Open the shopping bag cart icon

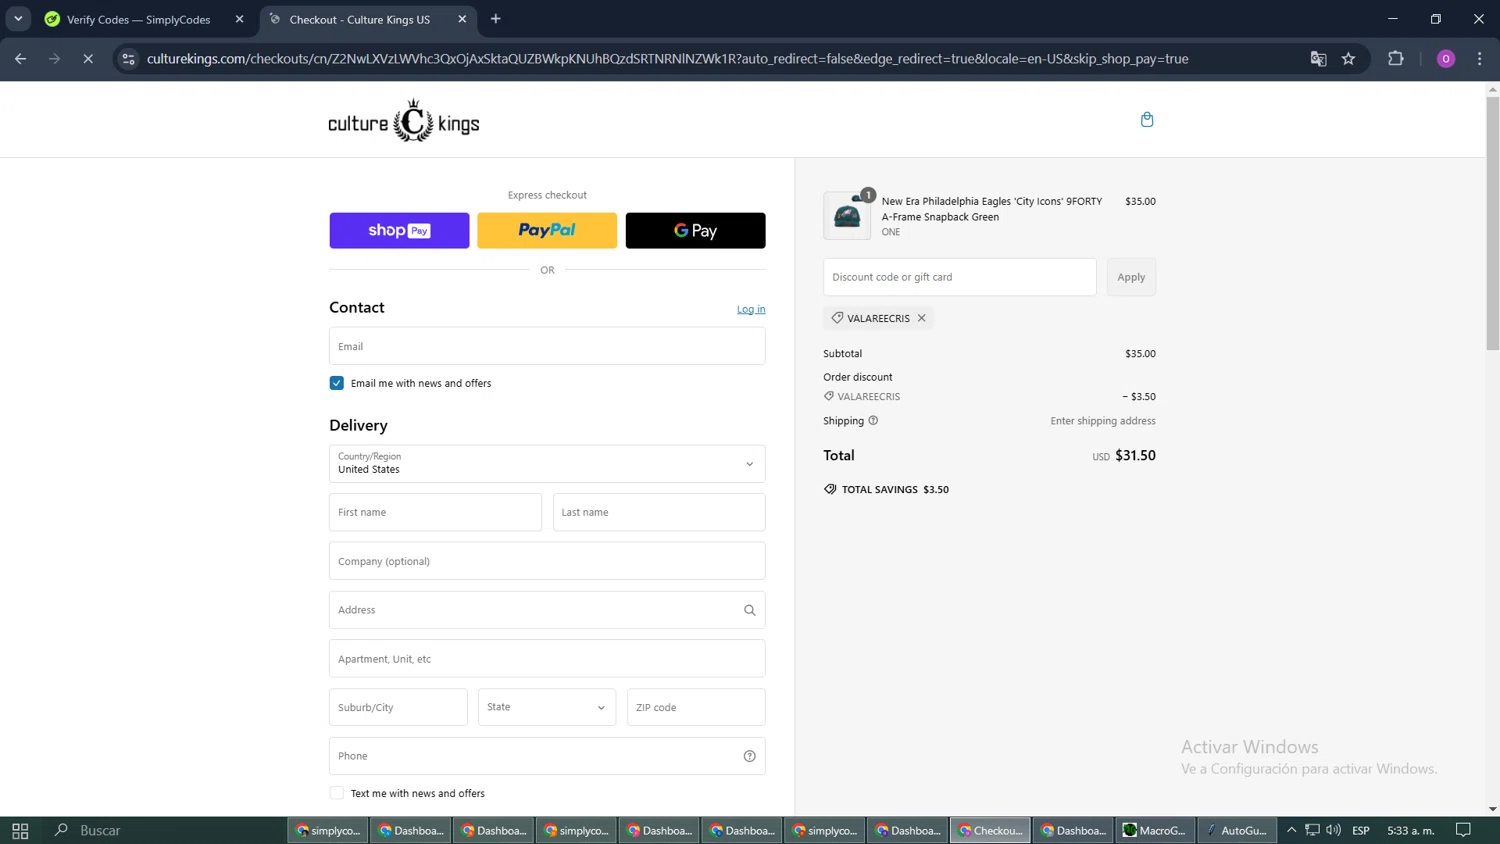(1147, 120)
